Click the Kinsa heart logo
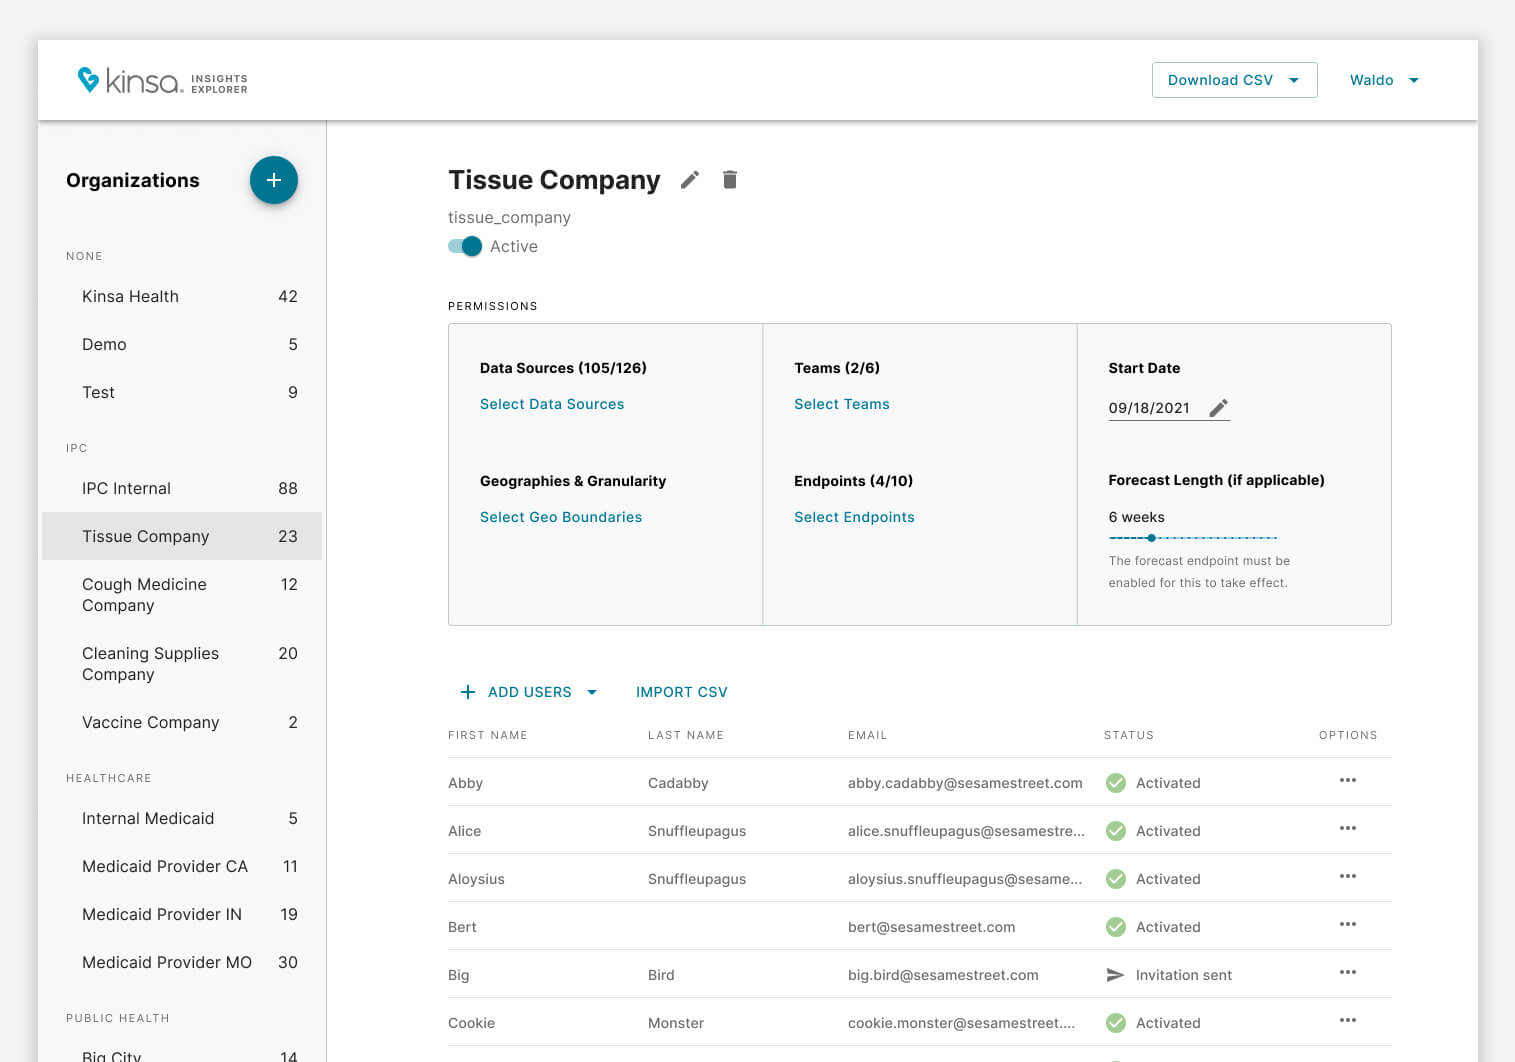The height and width of the screenshot is (1062, 1515). click(89, 79)
